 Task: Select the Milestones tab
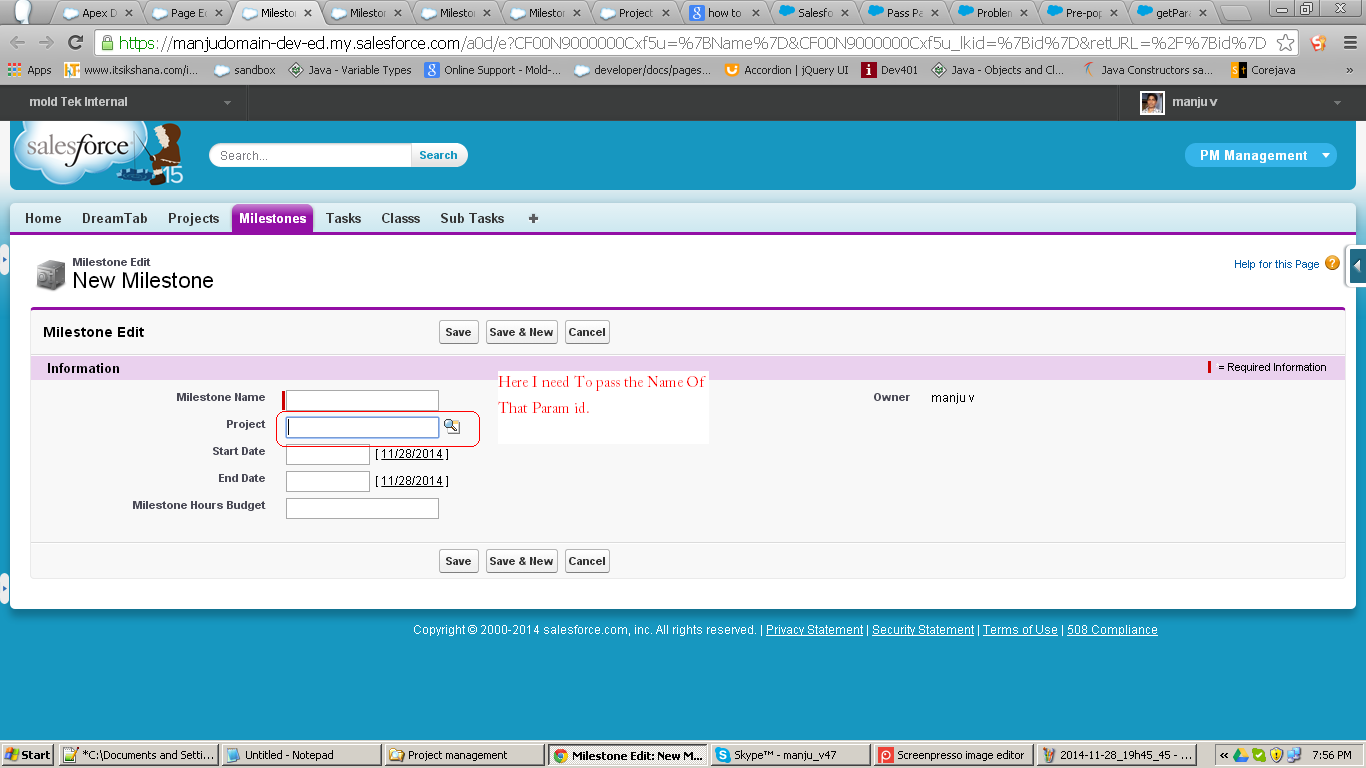pos(272,218)
